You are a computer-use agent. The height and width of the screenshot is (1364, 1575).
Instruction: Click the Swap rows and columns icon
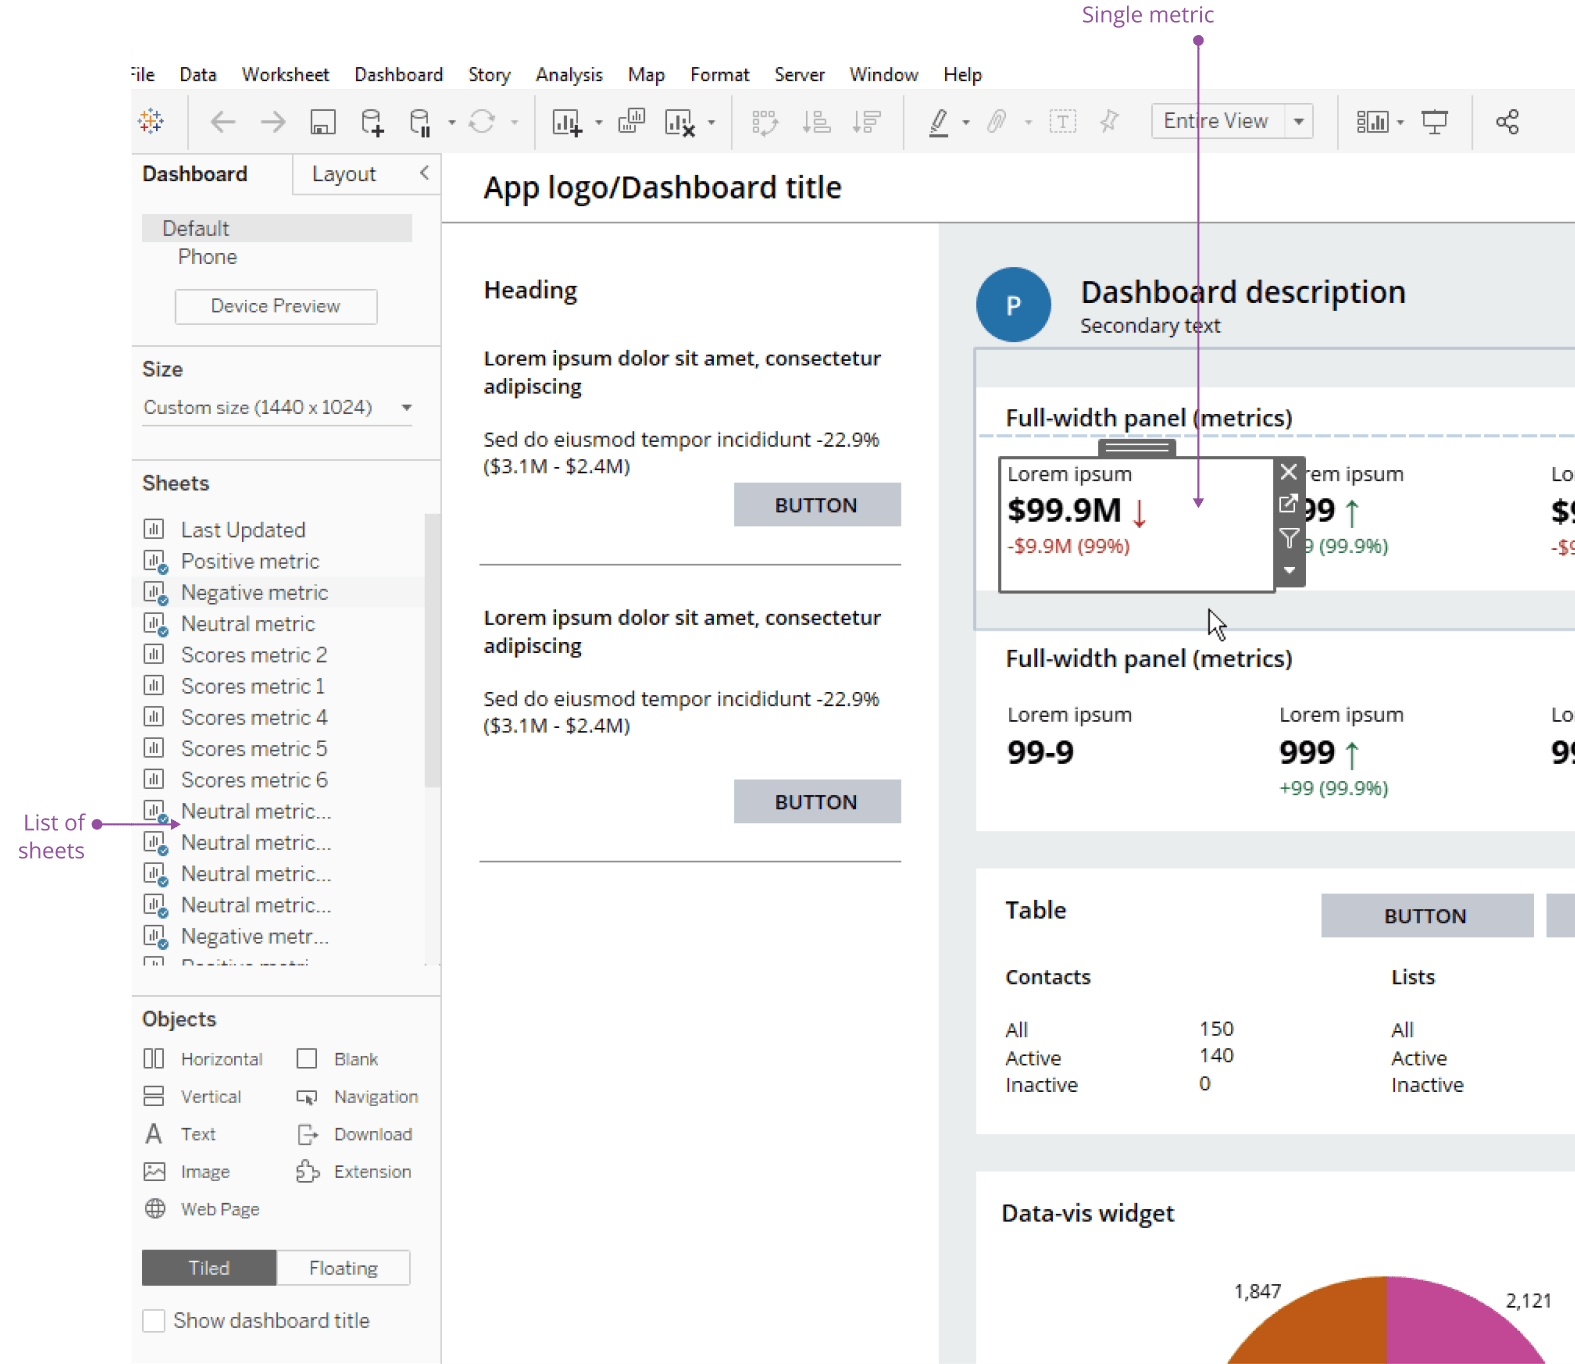(765, 122)
